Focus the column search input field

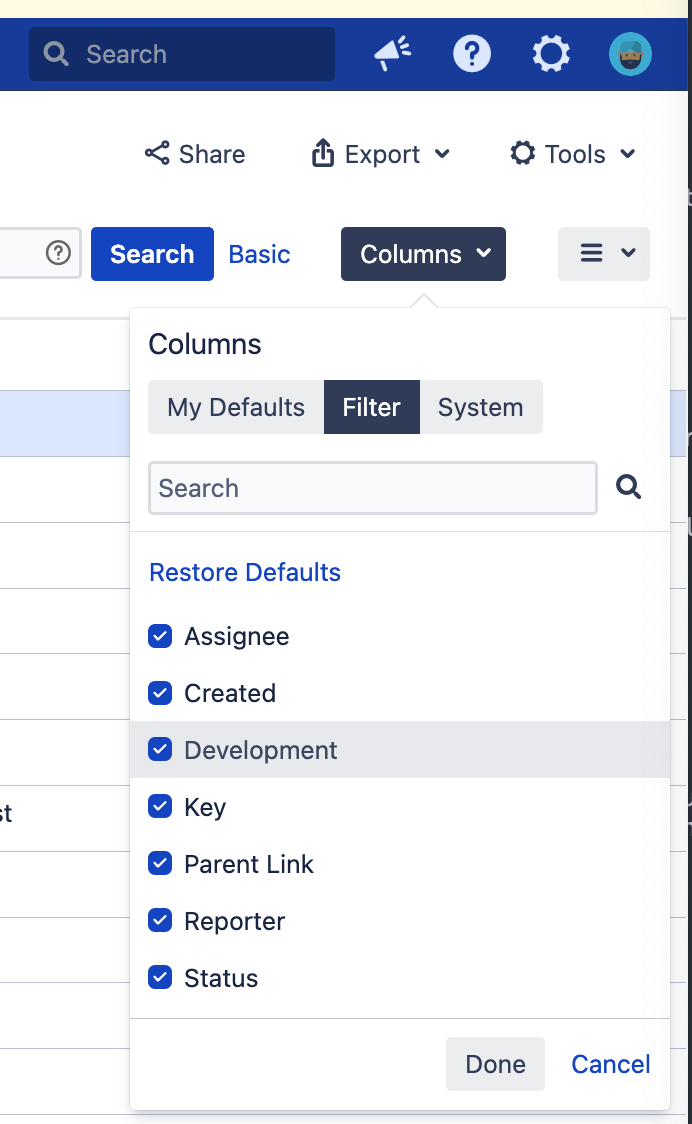tap(373, 488)
